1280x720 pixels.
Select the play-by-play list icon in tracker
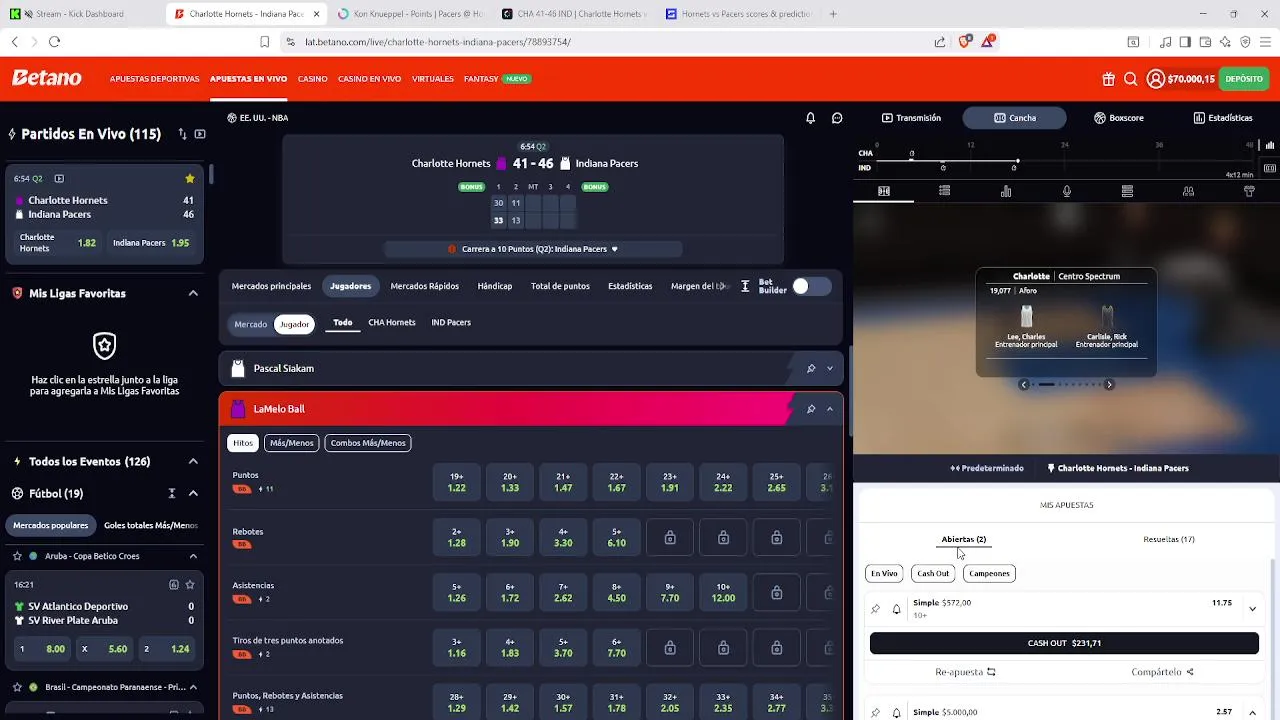point(944,191)
